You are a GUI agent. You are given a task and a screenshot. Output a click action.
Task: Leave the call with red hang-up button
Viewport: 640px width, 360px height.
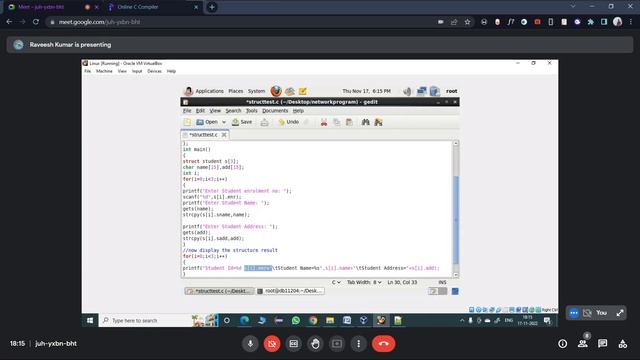click(x=383, y=344)
